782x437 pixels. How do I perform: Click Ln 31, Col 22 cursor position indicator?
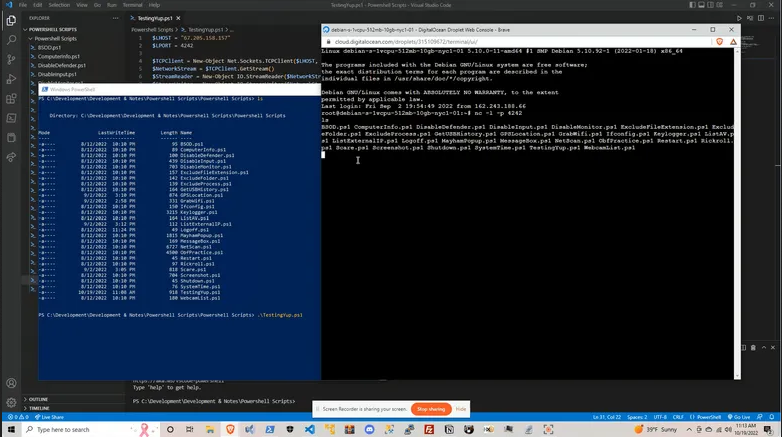606,417
